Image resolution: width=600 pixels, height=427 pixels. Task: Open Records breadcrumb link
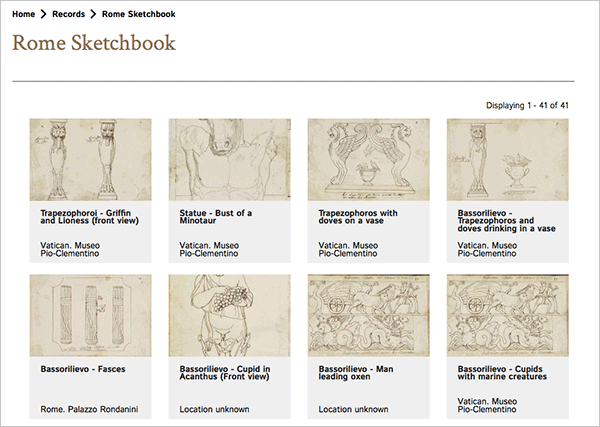(x=68, y=14)
